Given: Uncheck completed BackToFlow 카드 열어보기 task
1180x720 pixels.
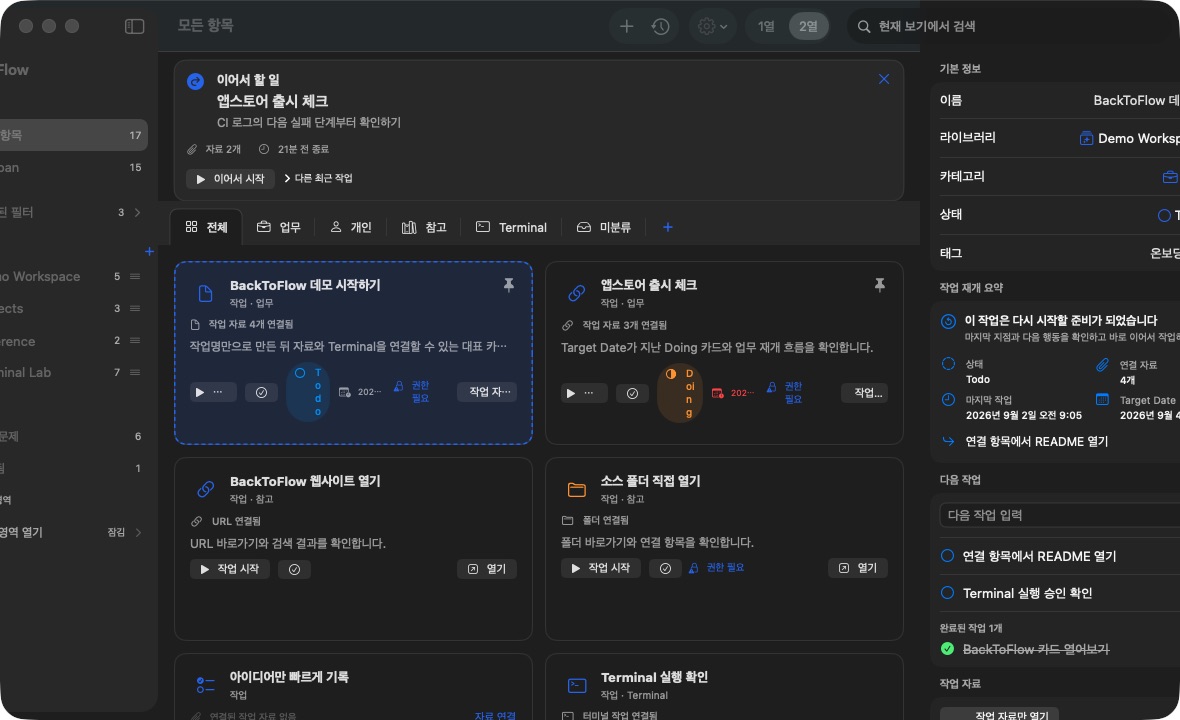Looking at the screenshot, I should pos(947,649).
